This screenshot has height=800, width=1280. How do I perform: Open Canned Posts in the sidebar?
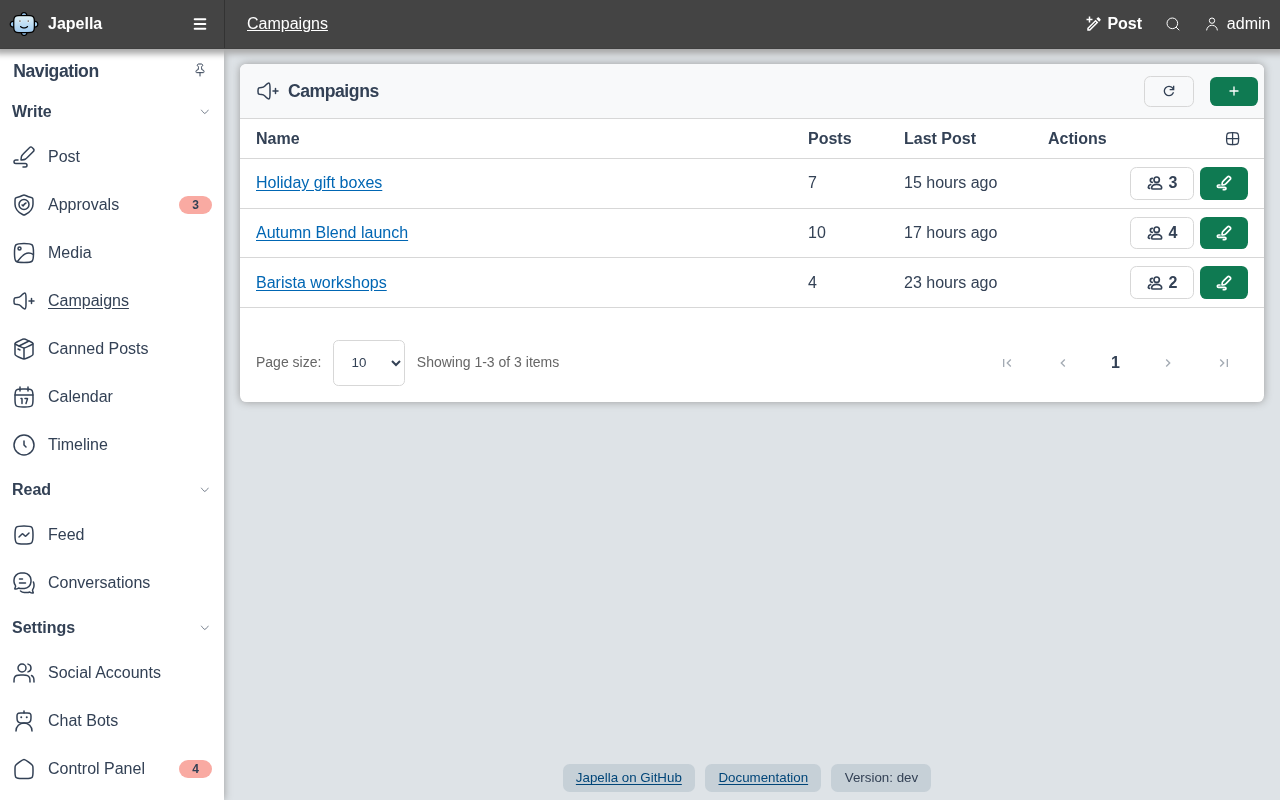pos(112,349)
